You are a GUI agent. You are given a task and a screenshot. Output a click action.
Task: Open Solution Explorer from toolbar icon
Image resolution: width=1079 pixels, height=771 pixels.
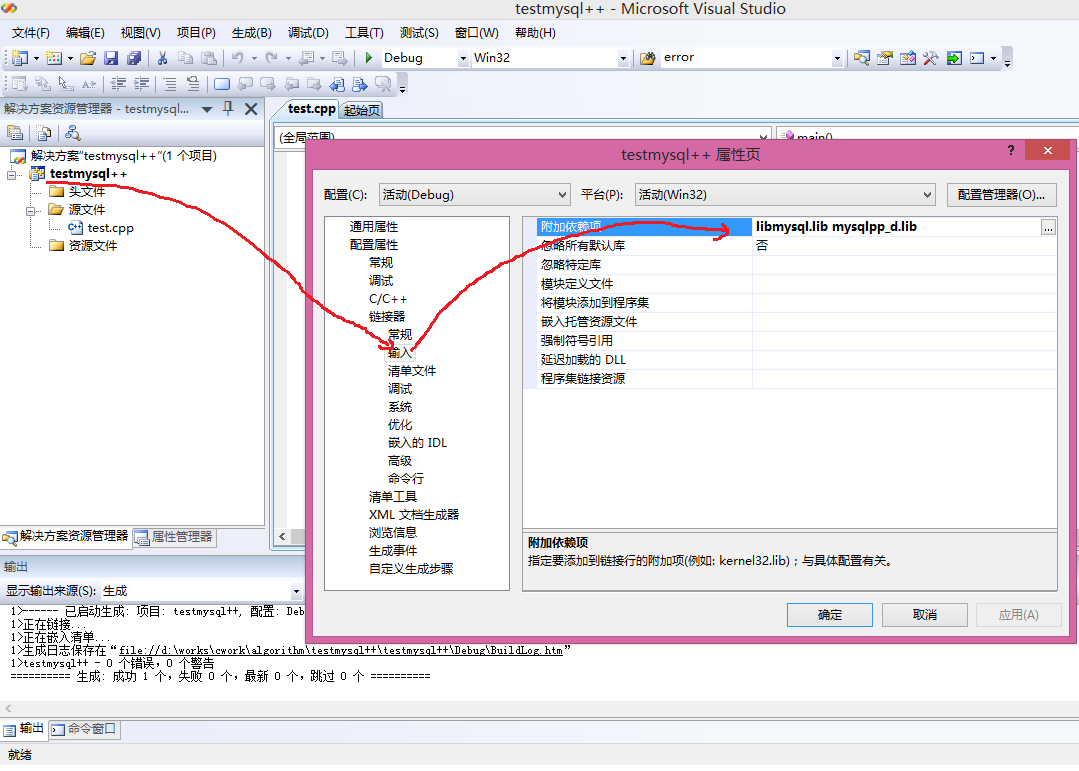click(x=862, y=58)
